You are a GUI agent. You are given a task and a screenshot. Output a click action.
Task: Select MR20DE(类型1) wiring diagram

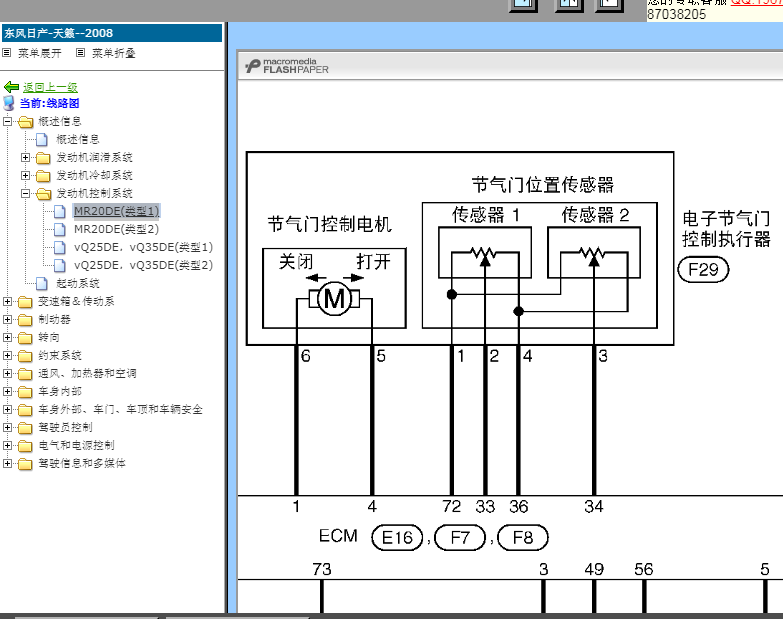coord(116,211)
